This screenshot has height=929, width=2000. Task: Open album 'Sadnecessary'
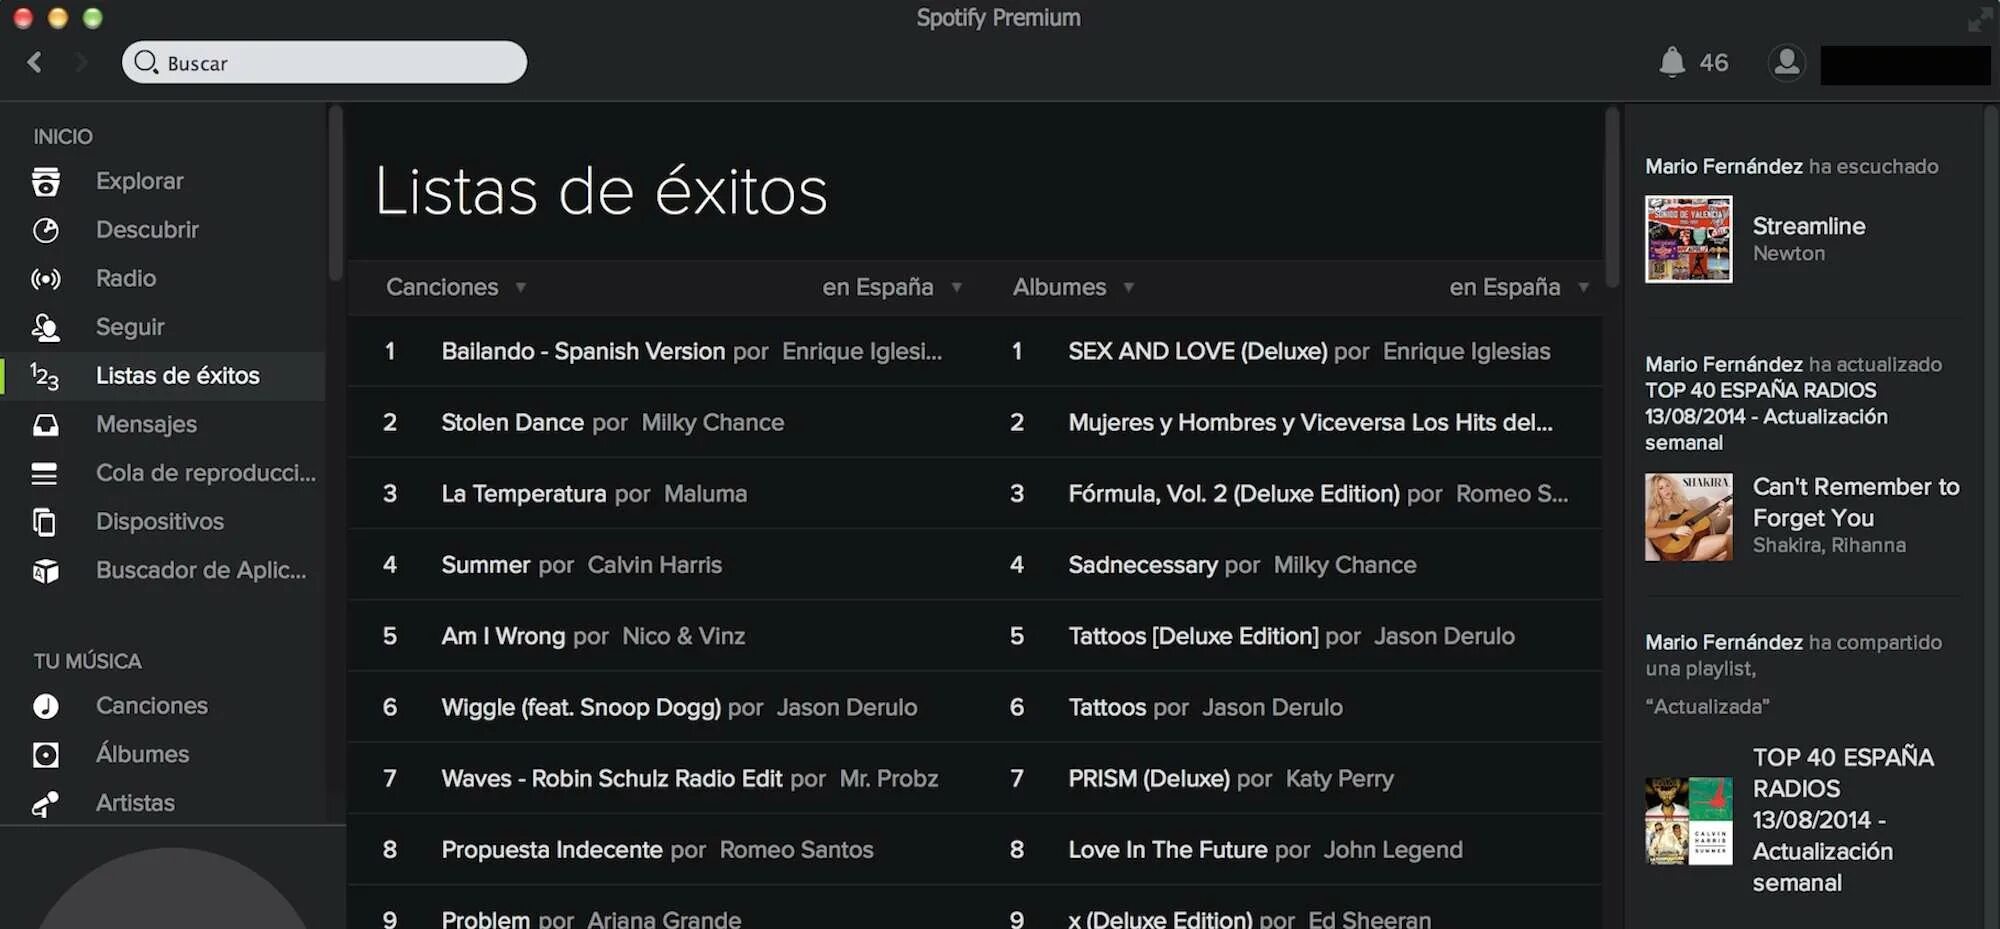pos(1142,566)
